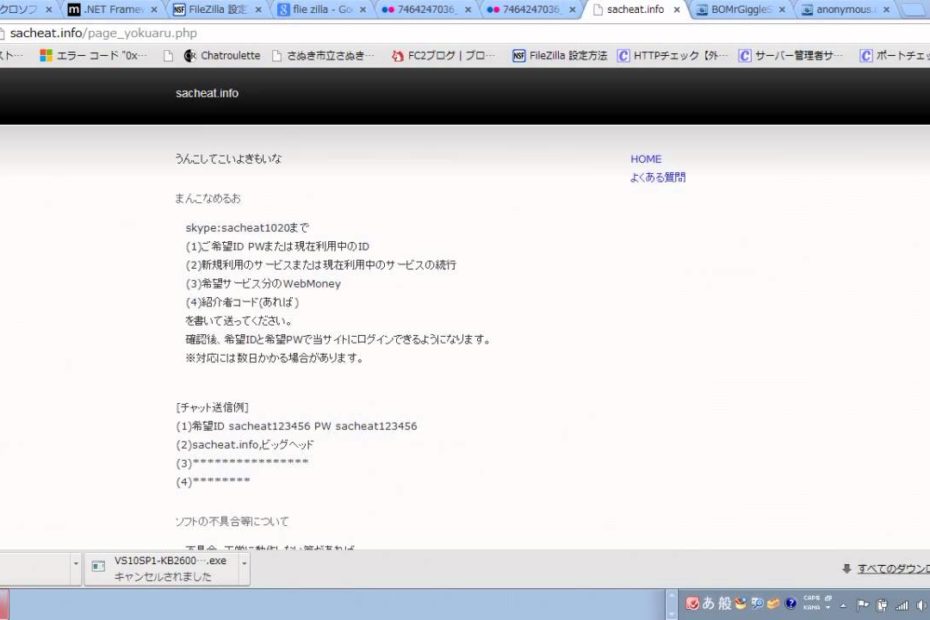
Task: Open the エラー コード bookmark
Action: click(x=89, y=56)
